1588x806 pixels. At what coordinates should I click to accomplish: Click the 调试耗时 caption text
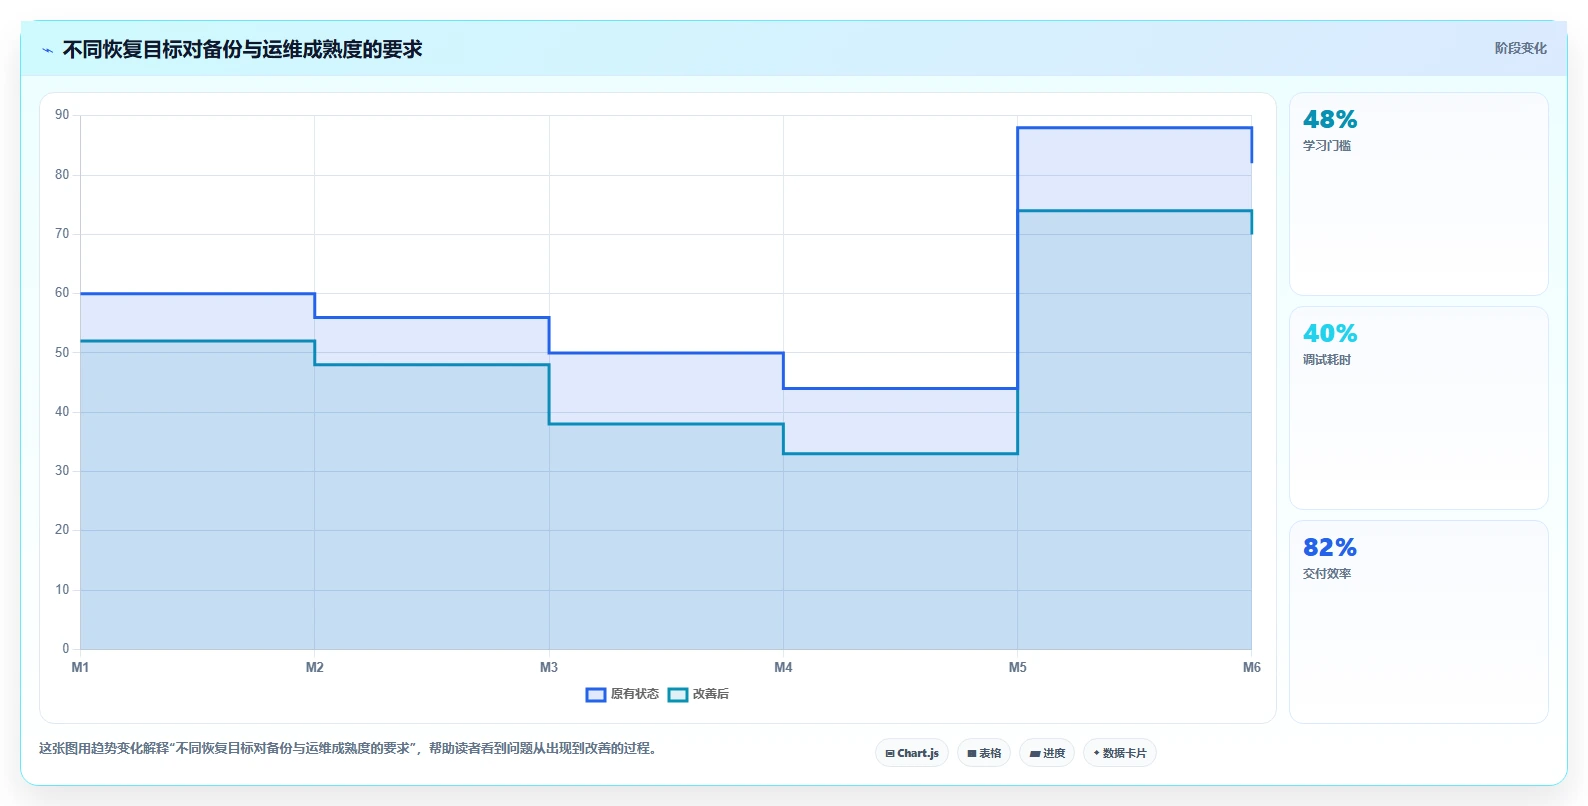pyautogui.click(x=1327, y=360)
